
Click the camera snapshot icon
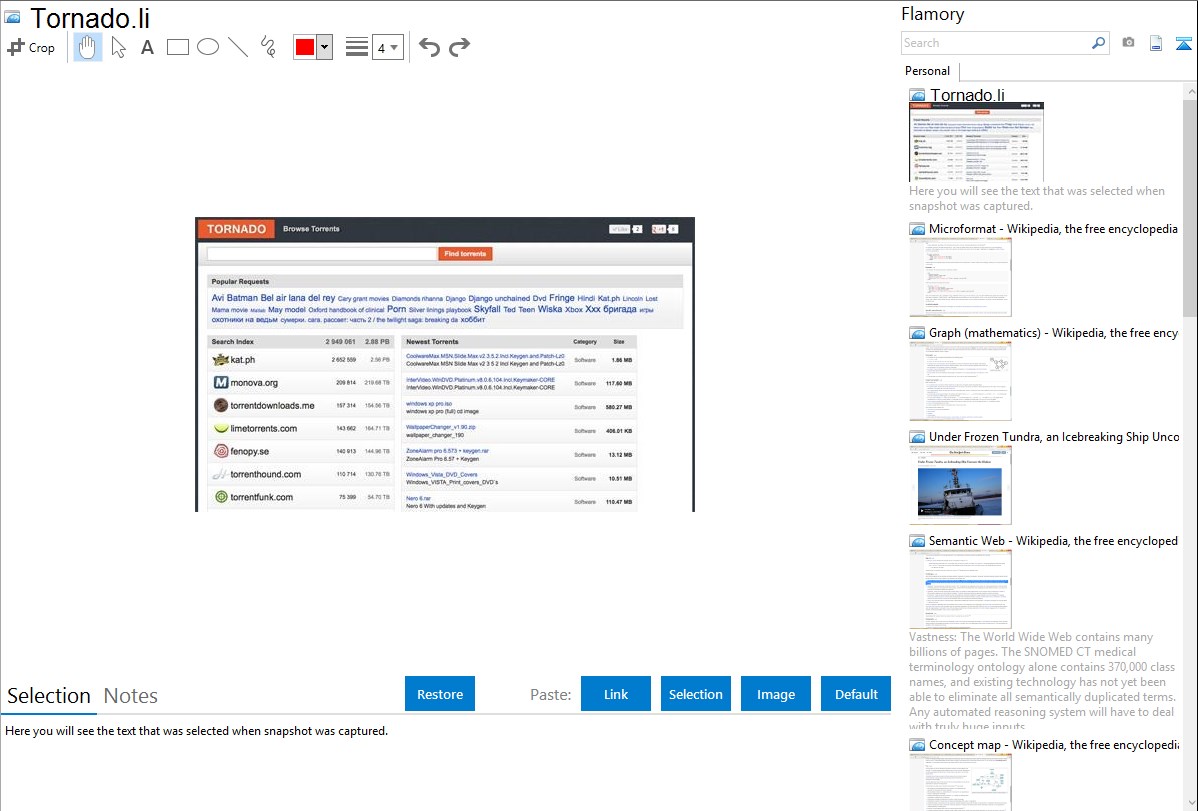pos(1128,43)
